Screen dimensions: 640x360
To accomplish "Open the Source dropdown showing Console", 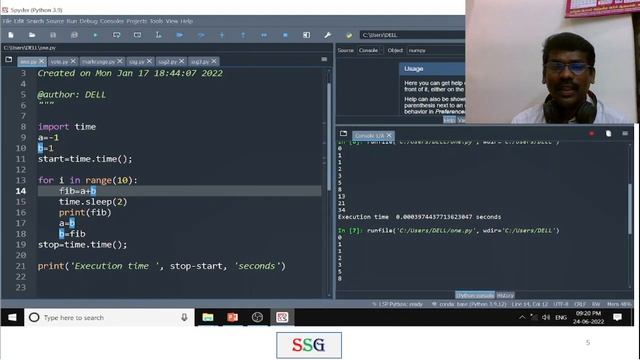I will (x=370, y=50).
